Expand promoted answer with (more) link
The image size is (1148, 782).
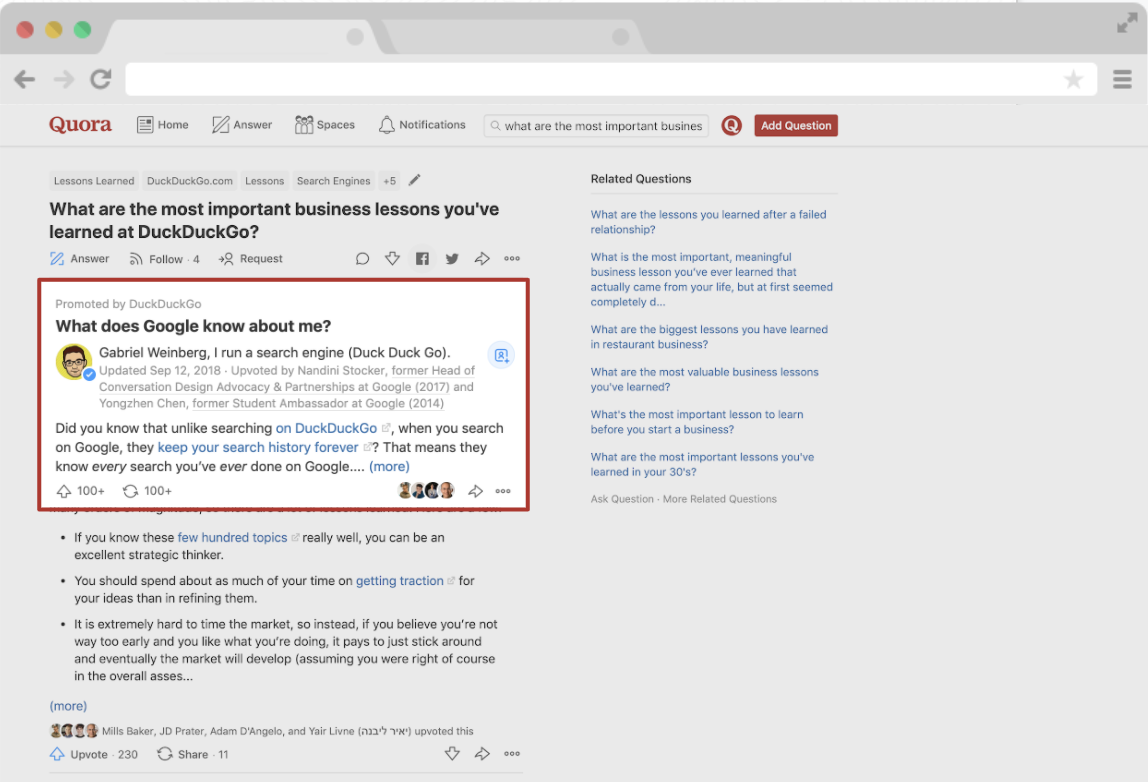click(389, 466)
